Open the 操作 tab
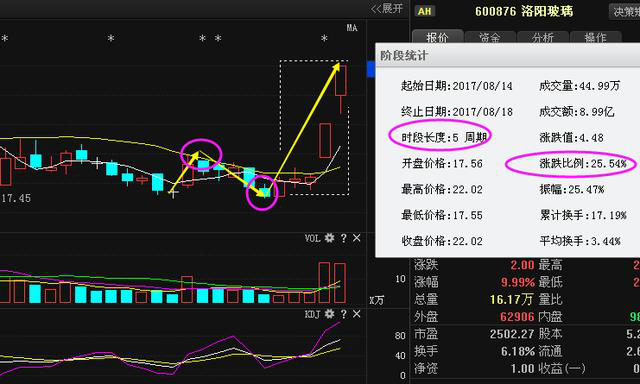Viewport: 640px width, 384px height. 596,38
